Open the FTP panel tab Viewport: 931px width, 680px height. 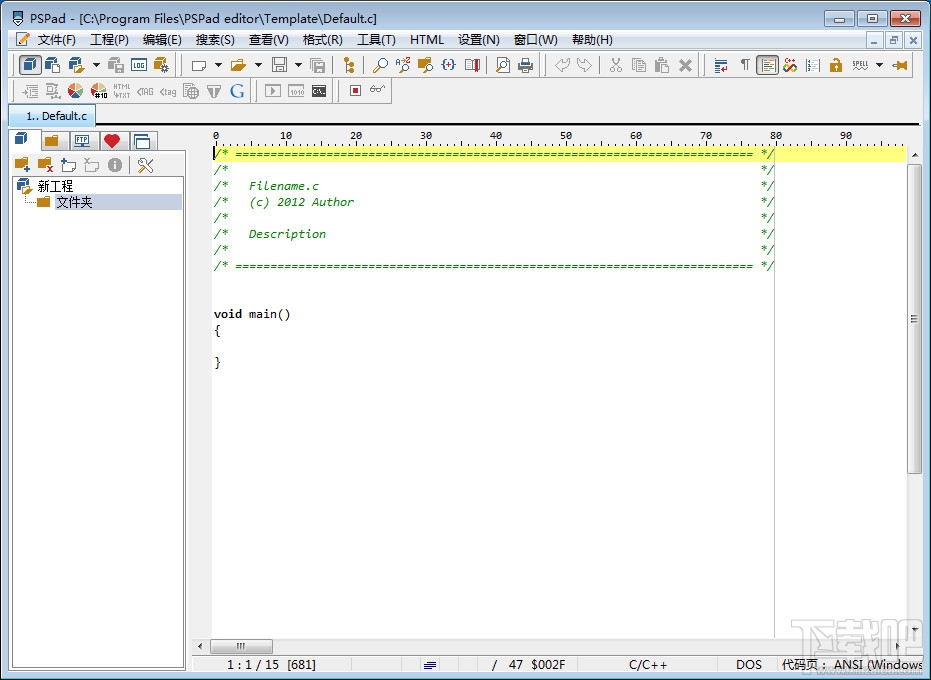[81, 141]
